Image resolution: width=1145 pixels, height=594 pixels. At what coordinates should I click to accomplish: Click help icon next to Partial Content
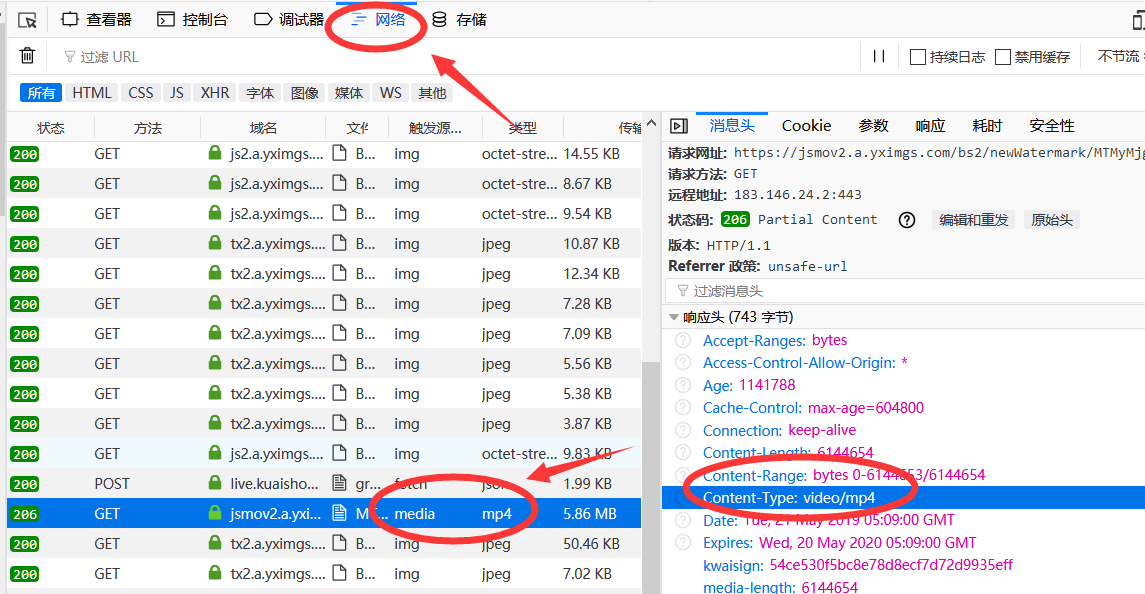click(907, 220)
